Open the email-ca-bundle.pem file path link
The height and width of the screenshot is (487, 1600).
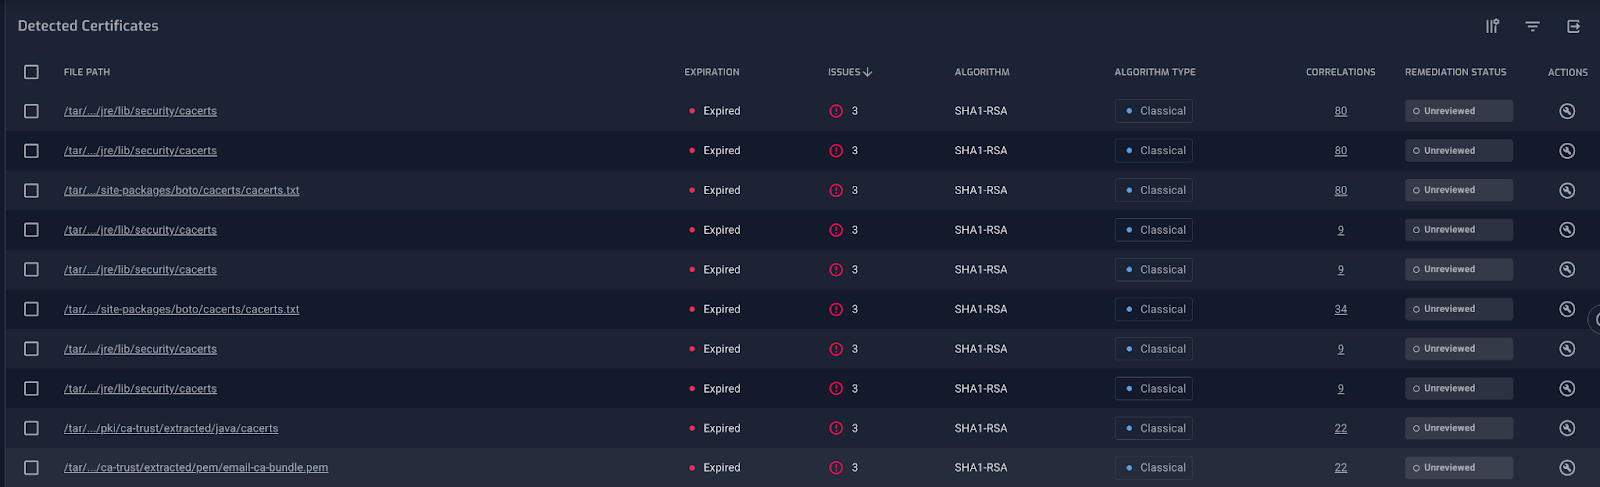click(196, 468)
